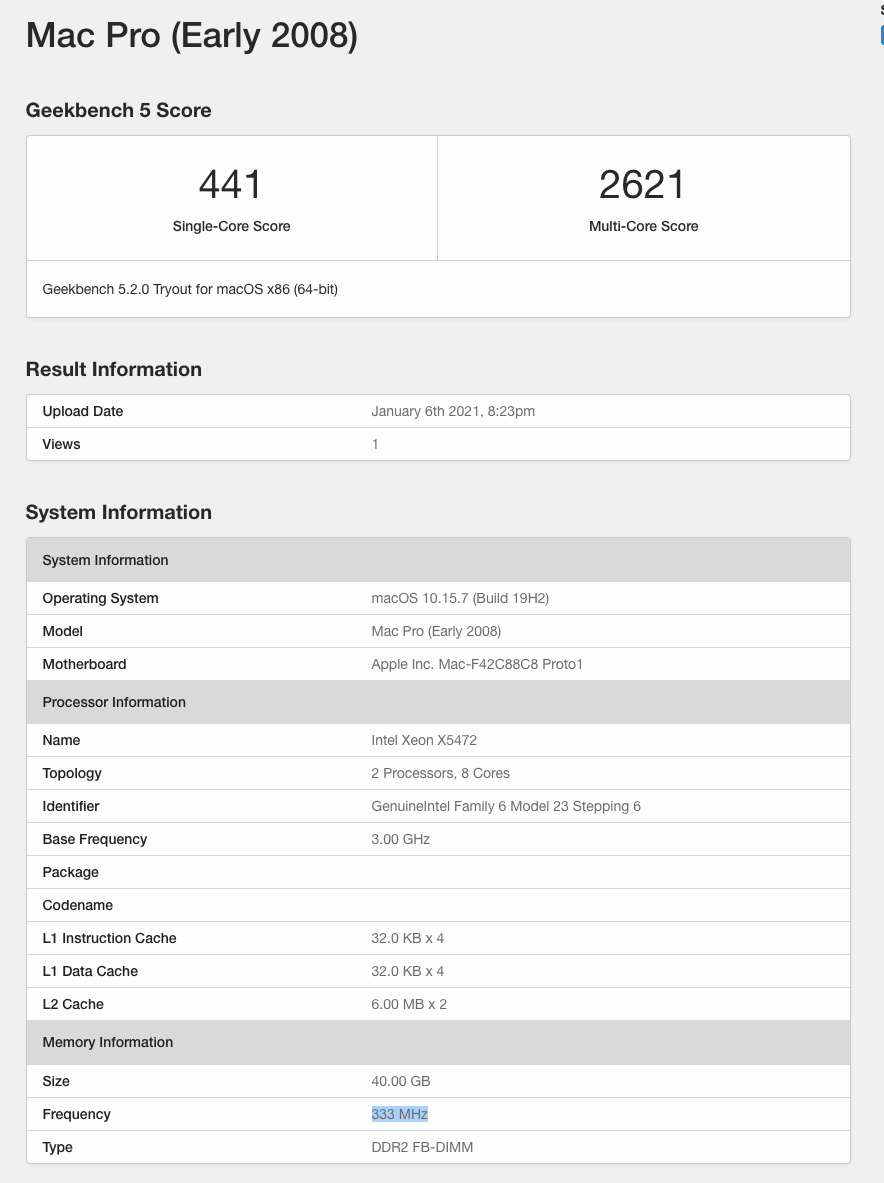The height and width of the screenshot is (1183, 884).
Task: Select the value 'macOS 10.15.7 (Build 19H2)'
Action: (460, 598)
